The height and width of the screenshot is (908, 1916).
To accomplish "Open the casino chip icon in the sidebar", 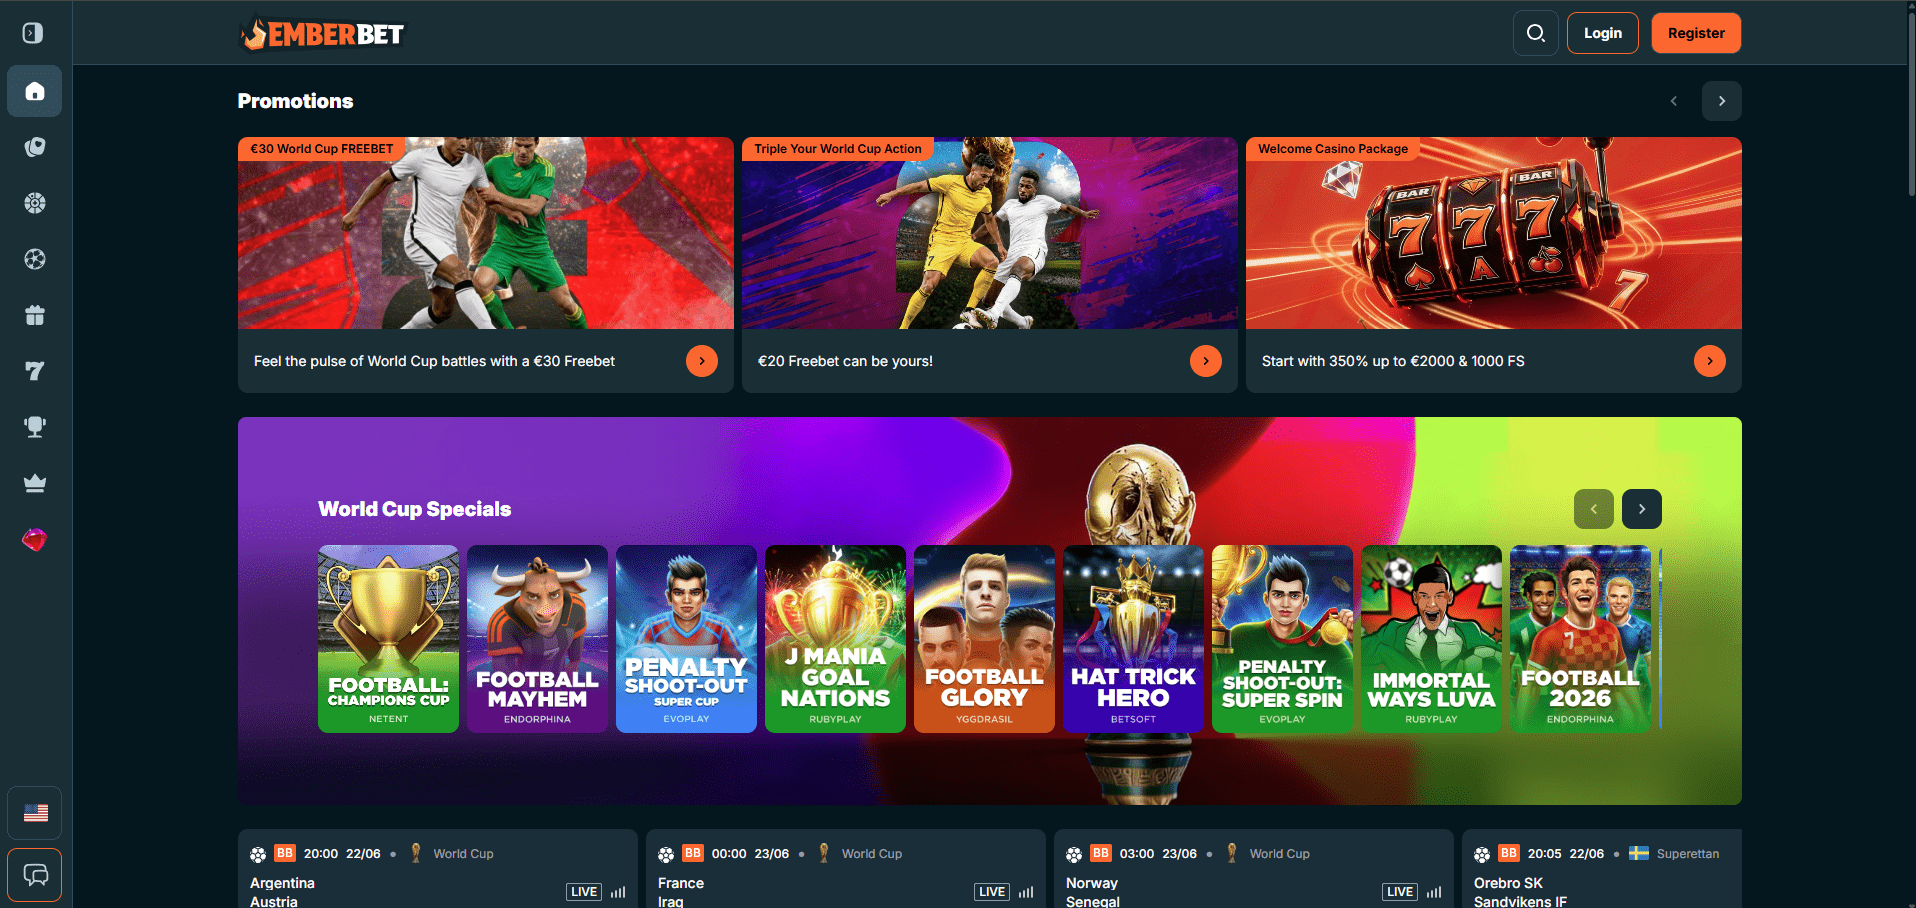I will click(x=35, y=204).
